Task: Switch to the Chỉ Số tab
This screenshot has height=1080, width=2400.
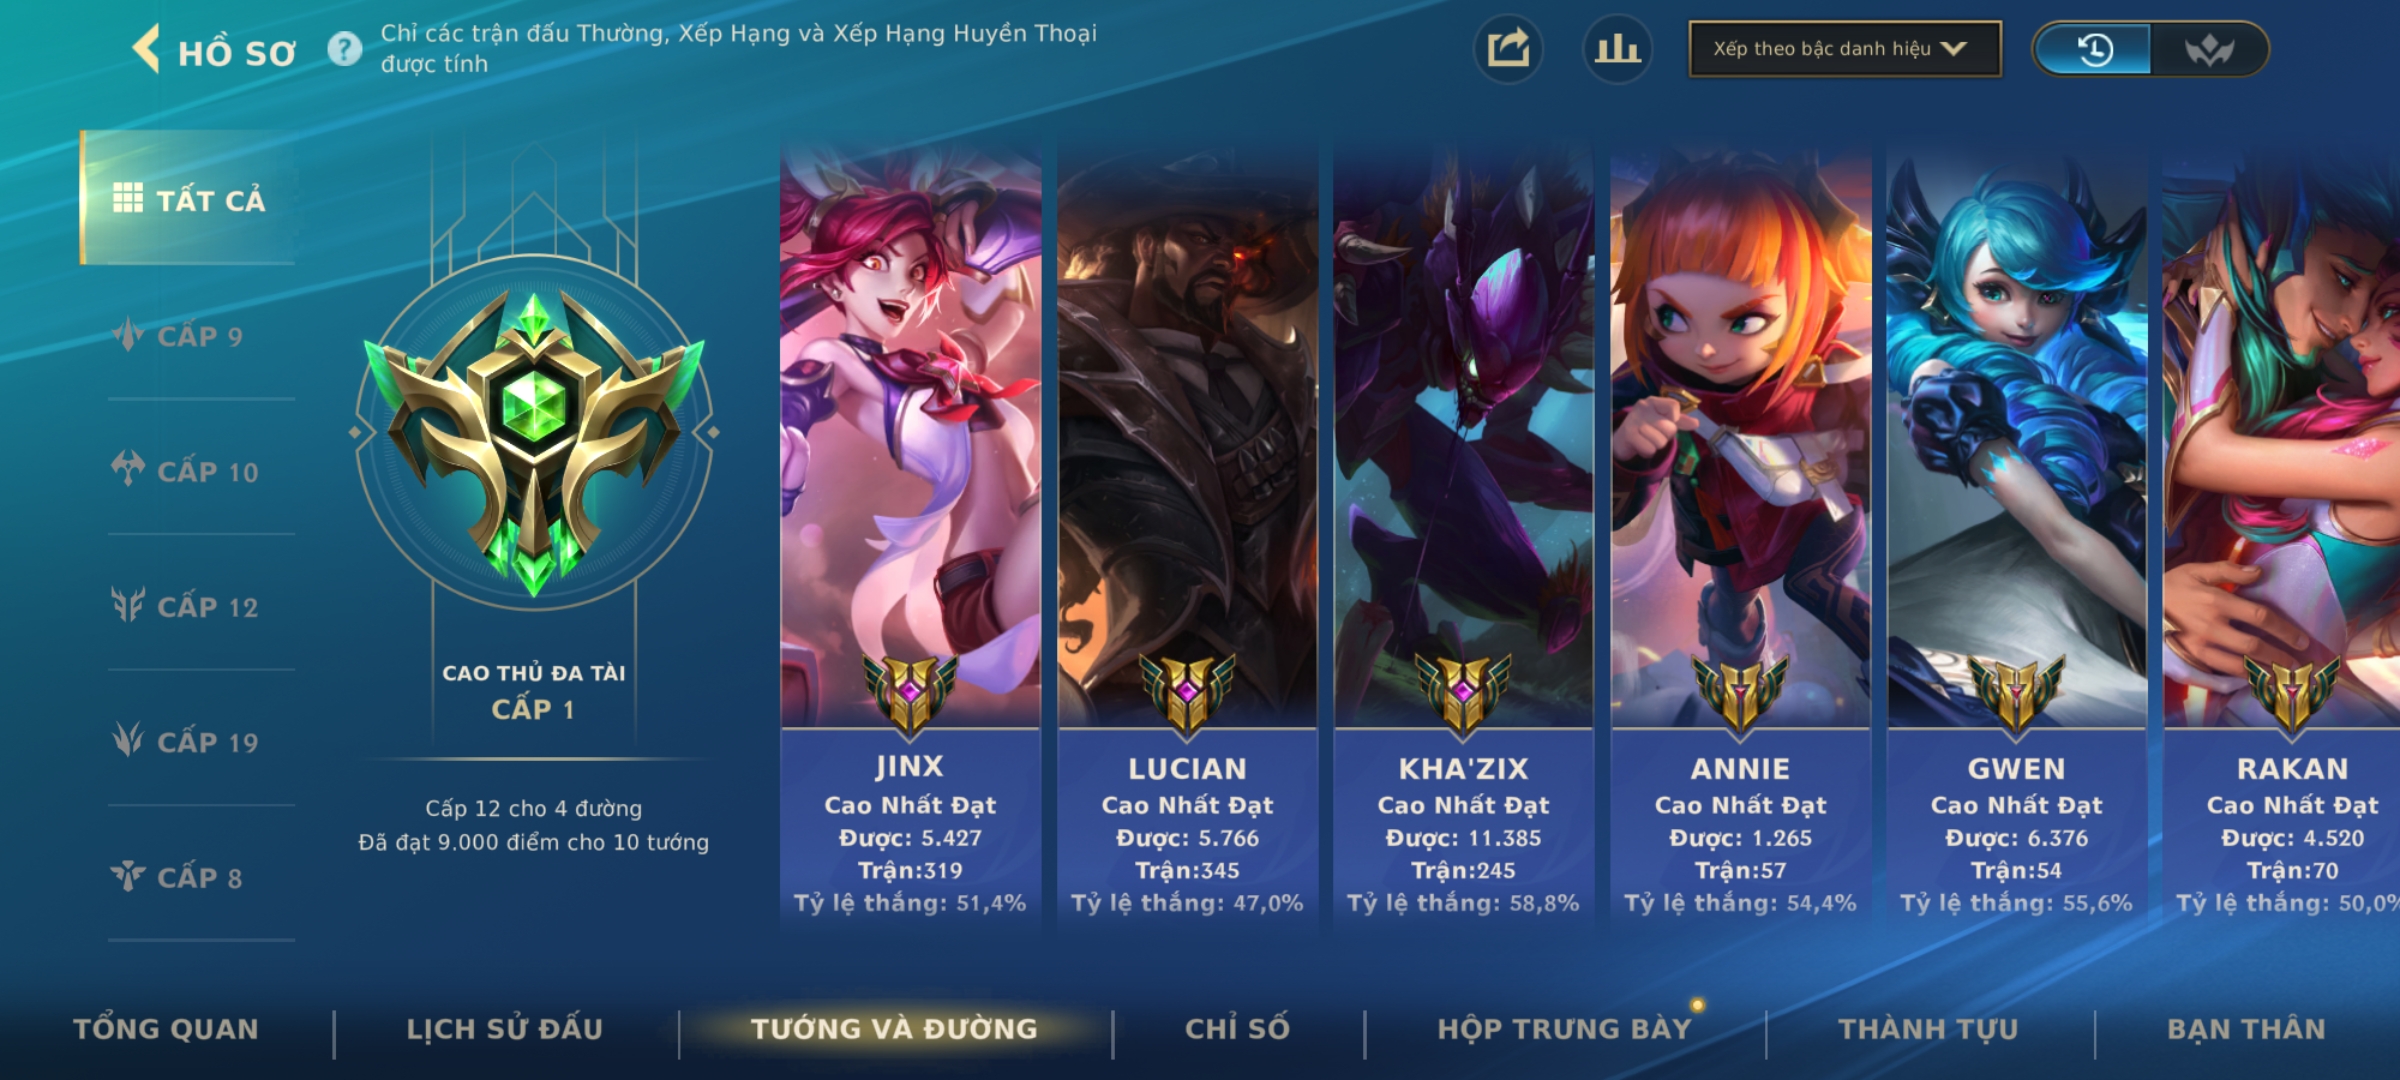Action: pos(1238,1029)
